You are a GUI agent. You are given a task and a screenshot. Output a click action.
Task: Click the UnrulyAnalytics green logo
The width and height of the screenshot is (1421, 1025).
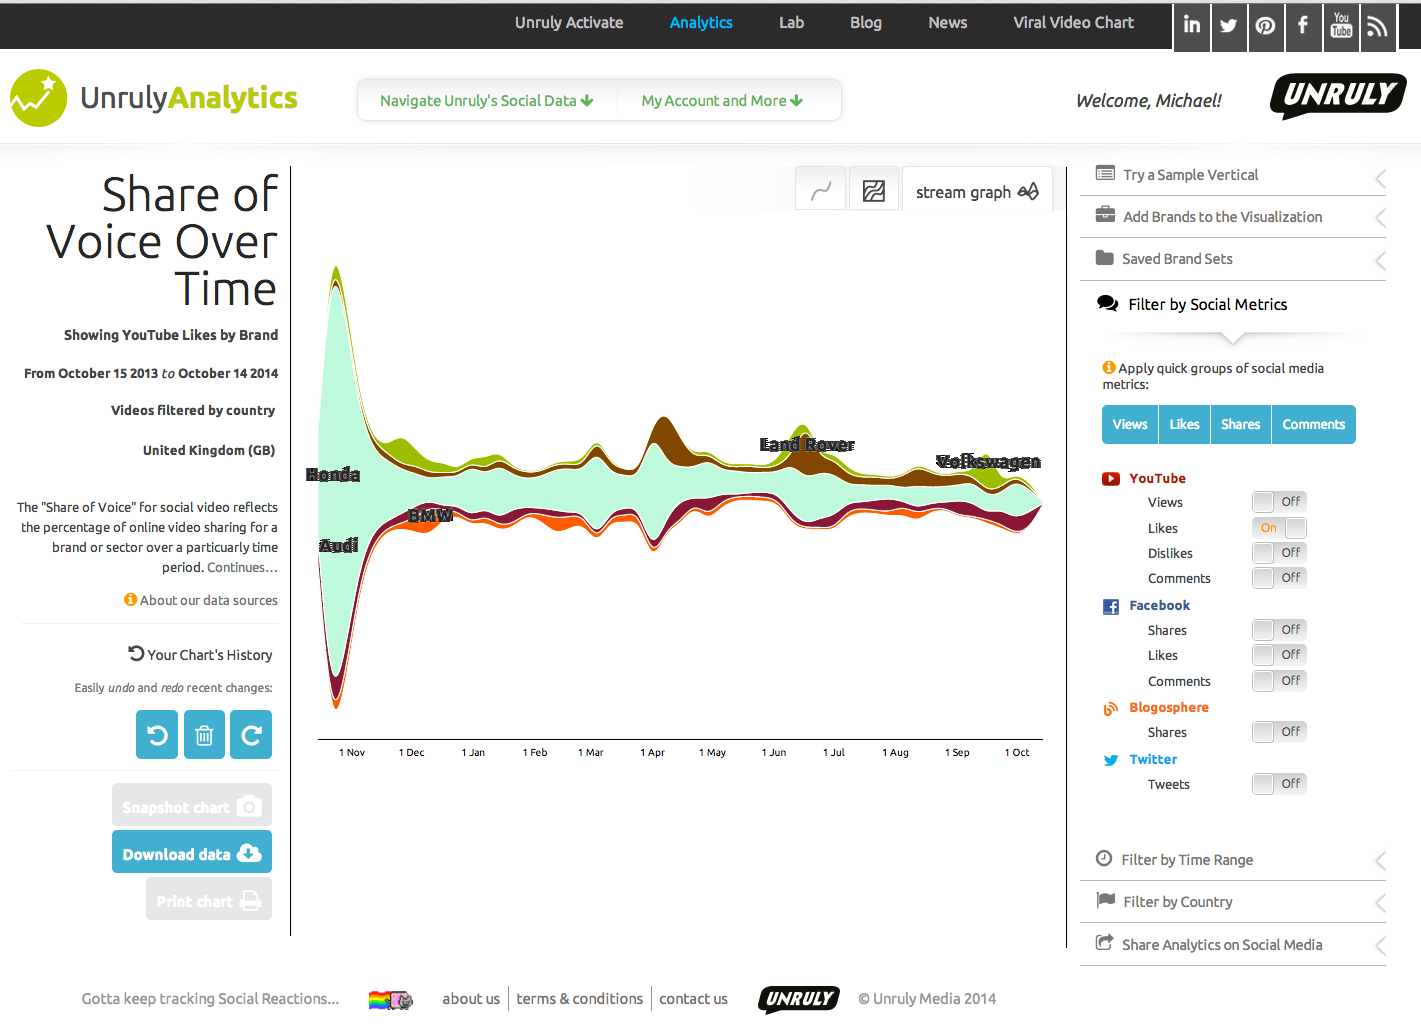pyautogui.click(x=154, y=98)
